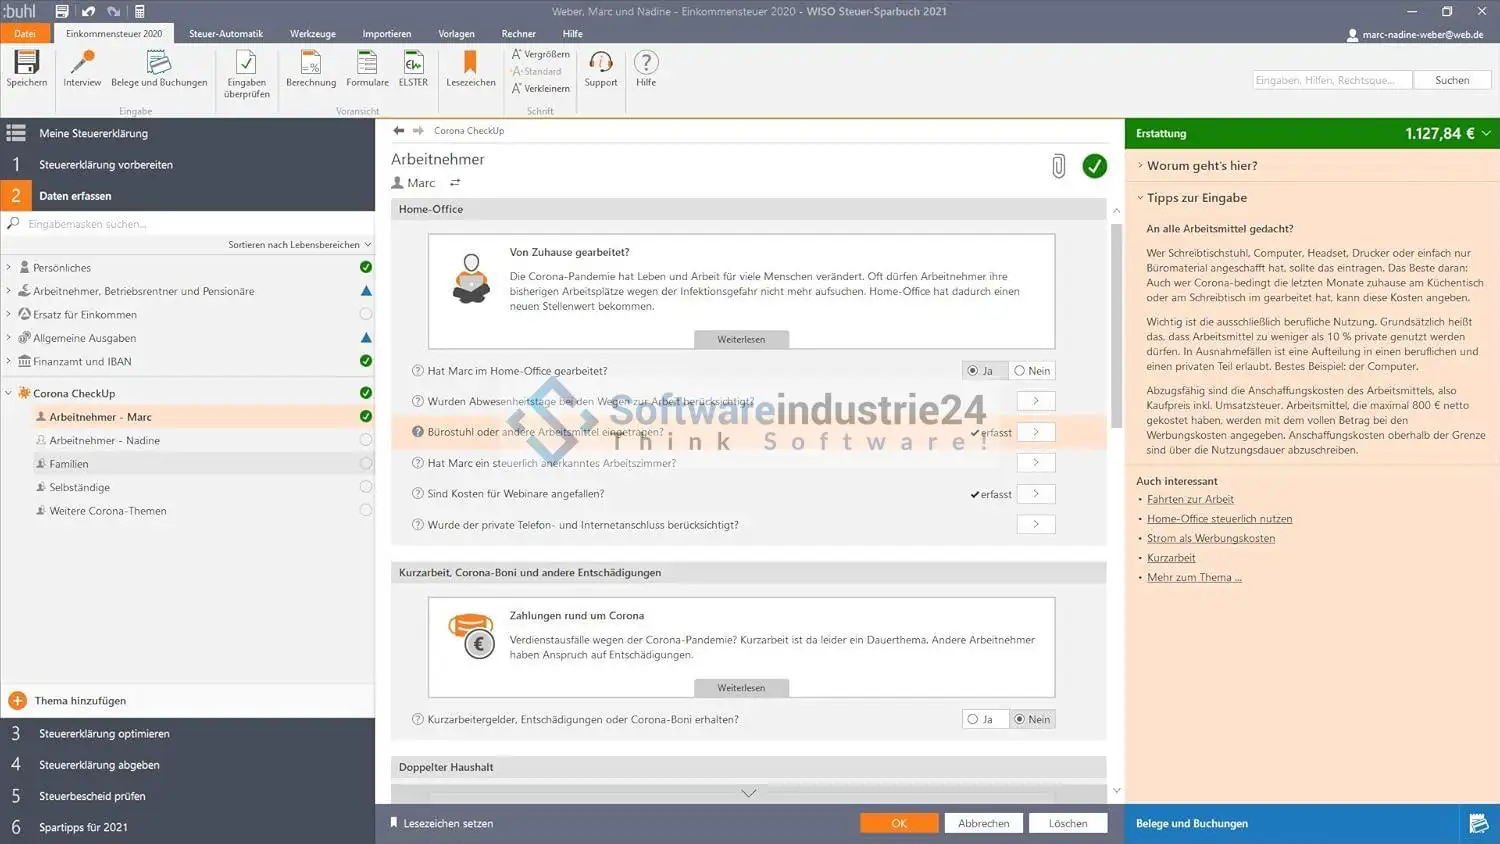
Task: Open the Berechnung calculation icon
Action: (x=311, y=68)
